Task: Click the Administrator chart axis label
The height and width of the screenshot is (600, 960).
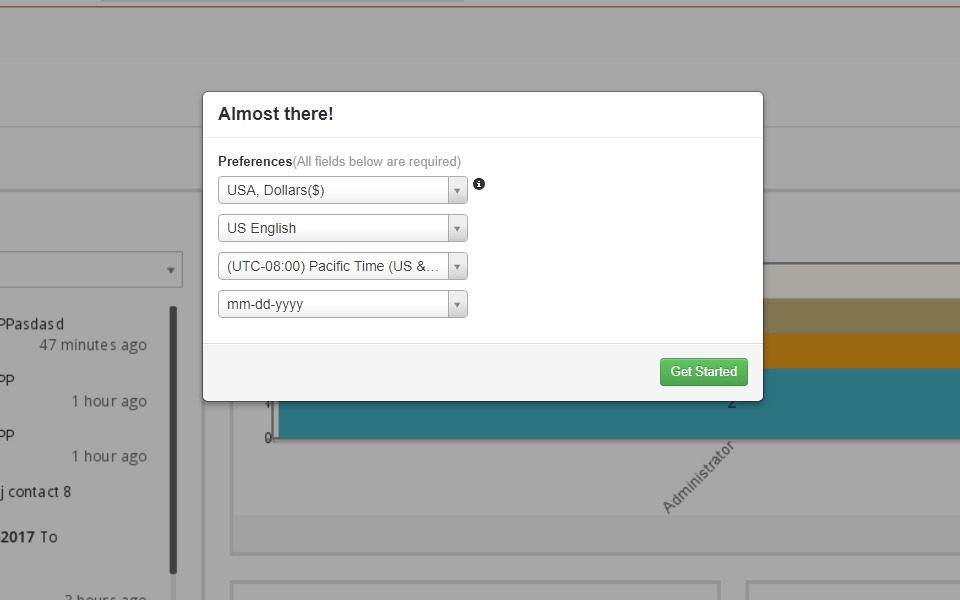Action: tap(698, 478)
